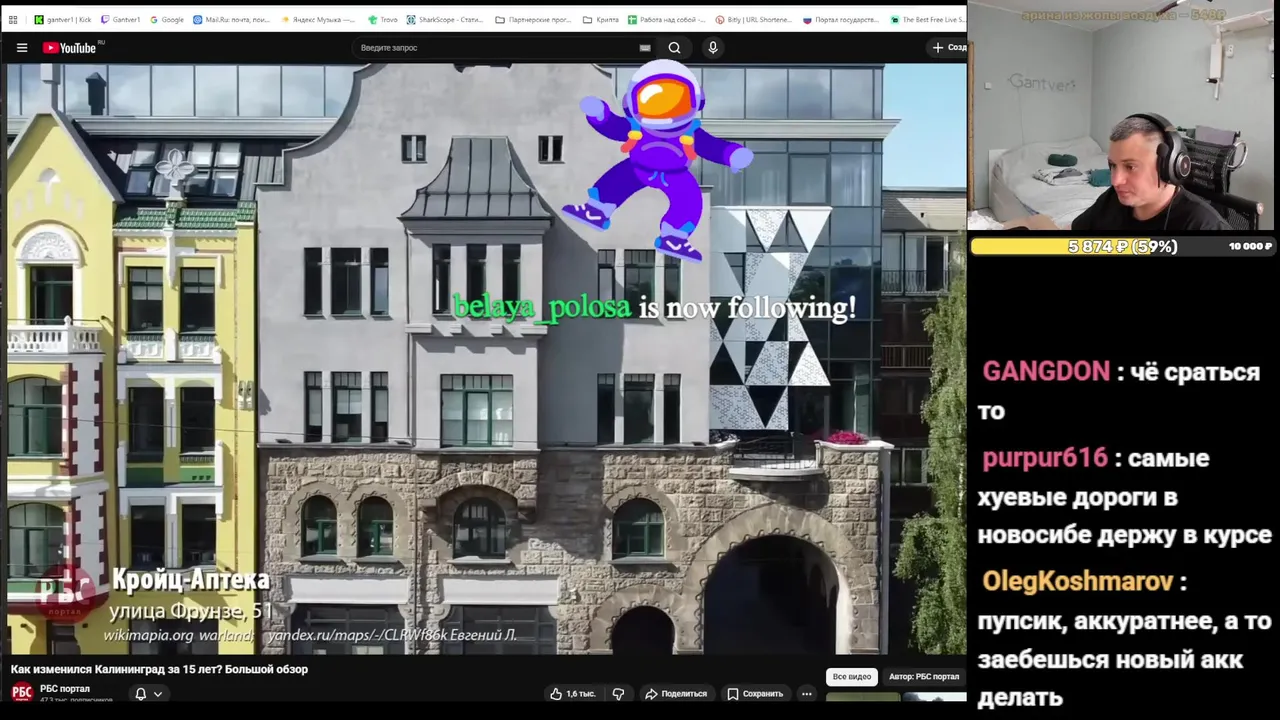Click the Создать create button

948,48
